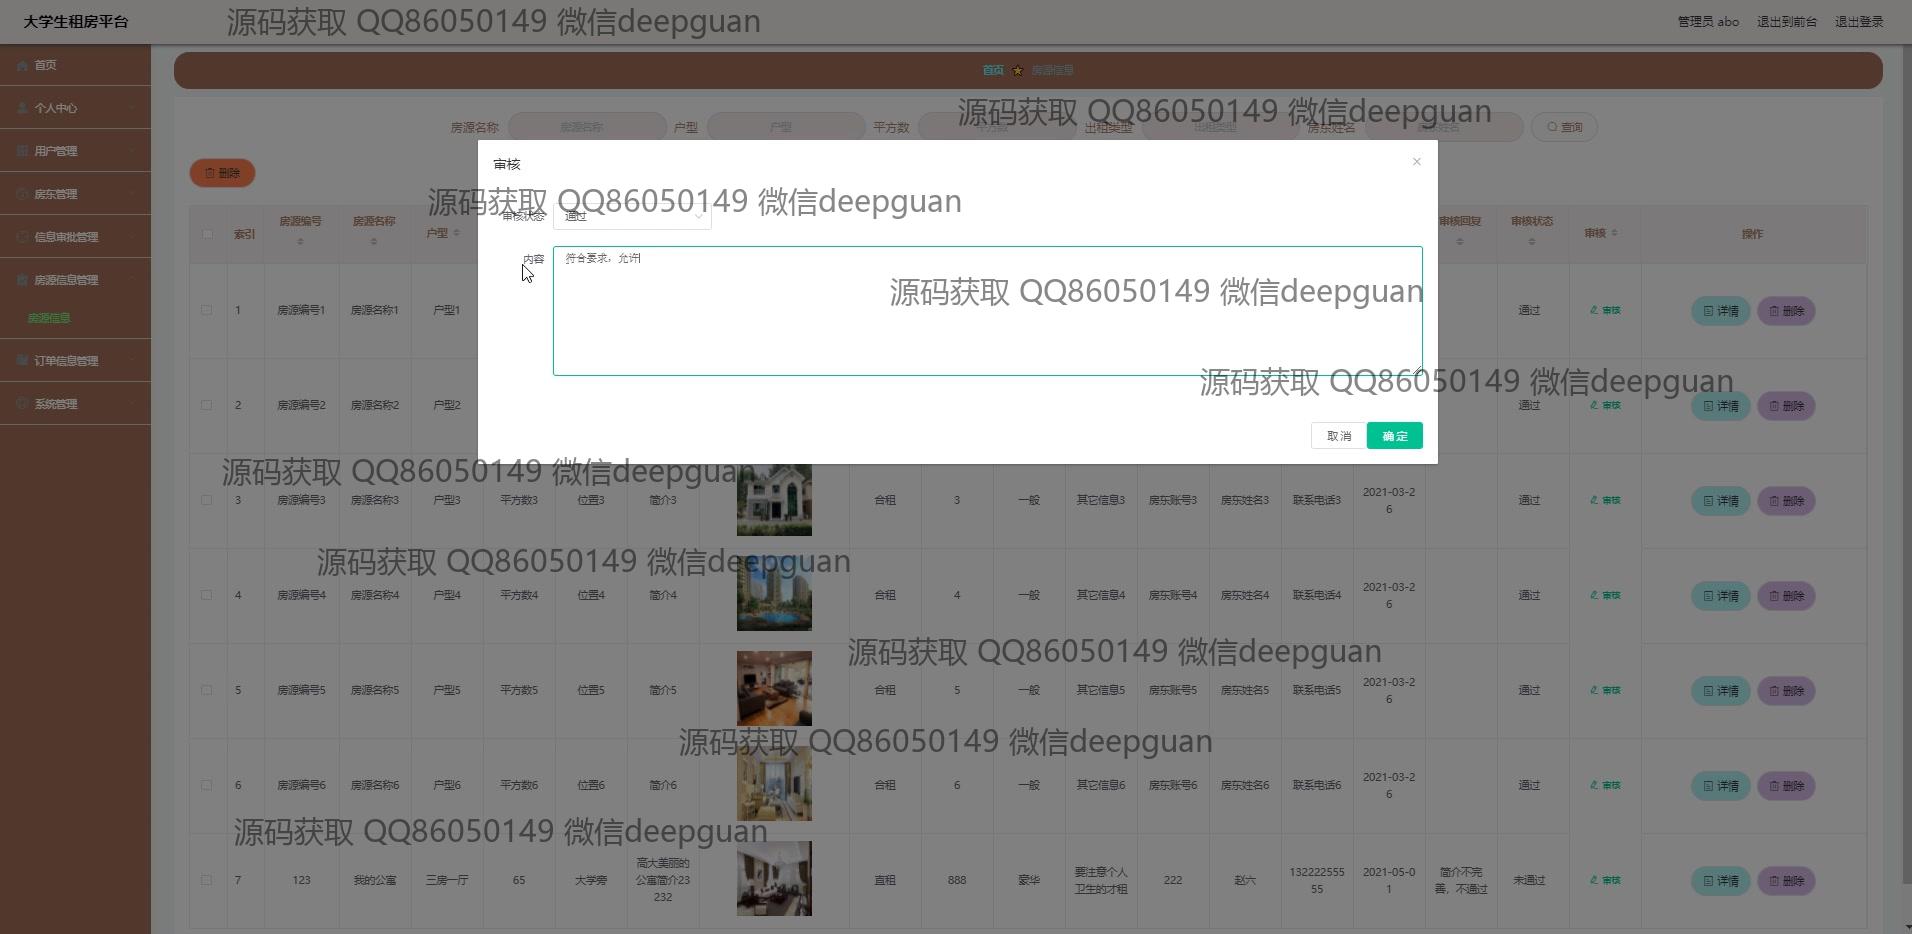Sort by the 审核回复 column arrows
Viewport: 1912px width, 934px height.
pyautogui.click(x=1459, y=242)
